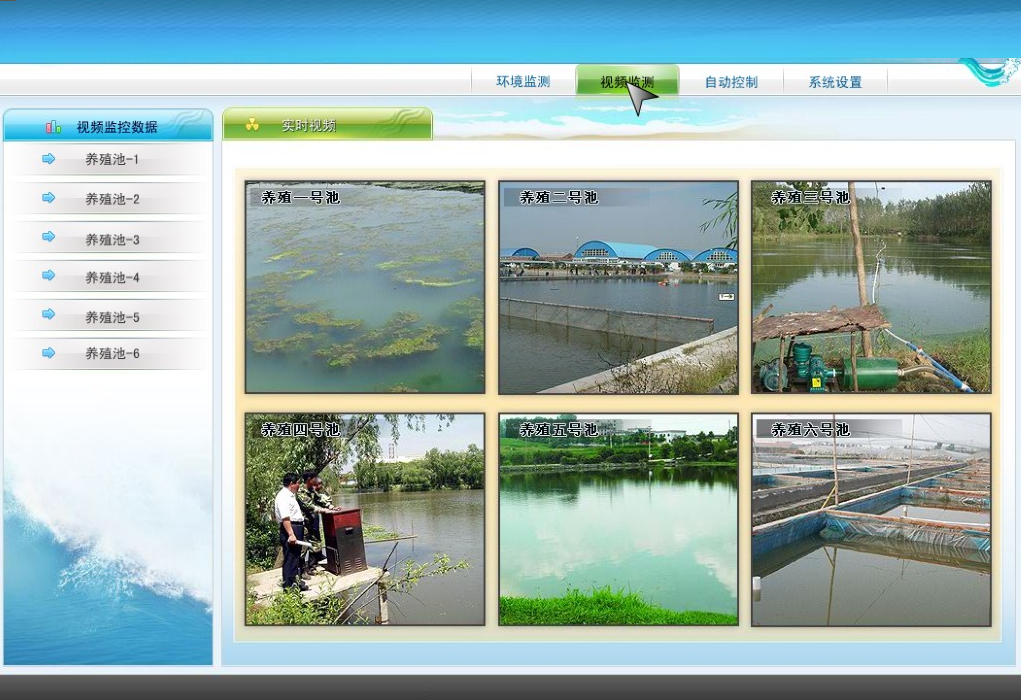Switch to the 视频监测 tab
Image resolution: width=1021 pixels, height=700 pixels.
click(x=627, y=81)
